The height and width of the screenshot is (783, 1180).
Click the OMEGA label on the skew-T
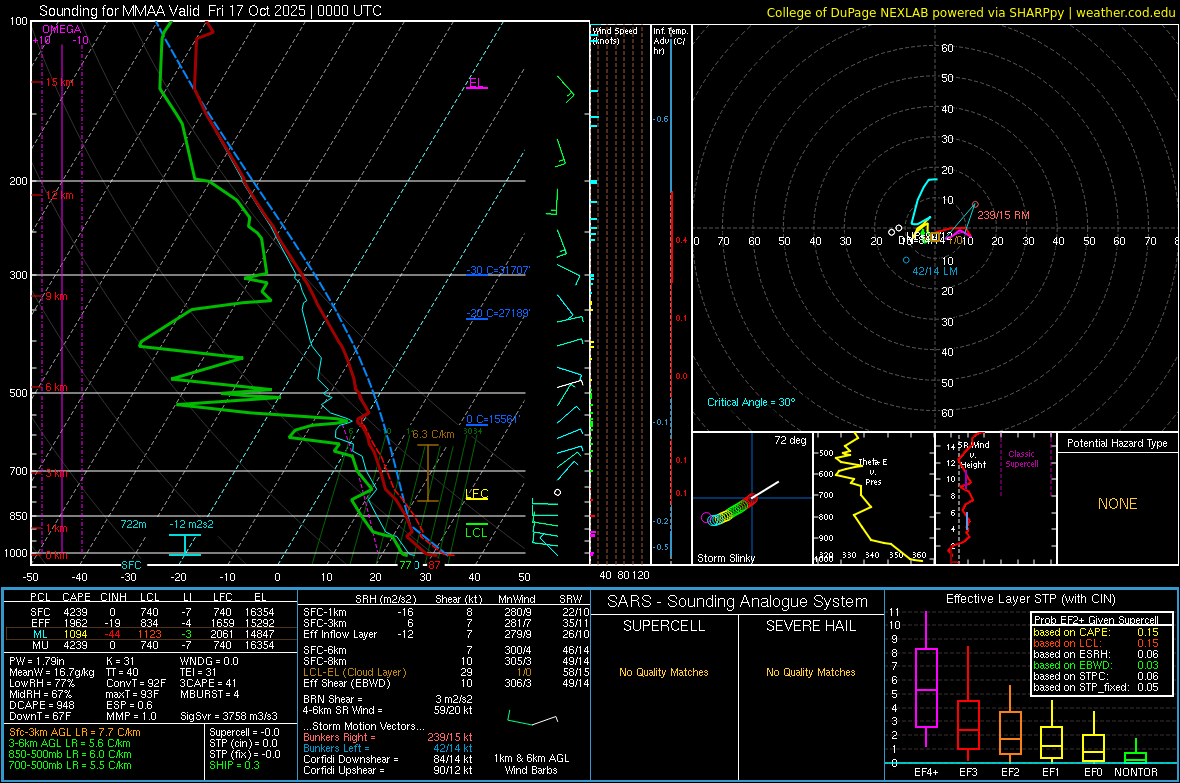click(62, 29)
